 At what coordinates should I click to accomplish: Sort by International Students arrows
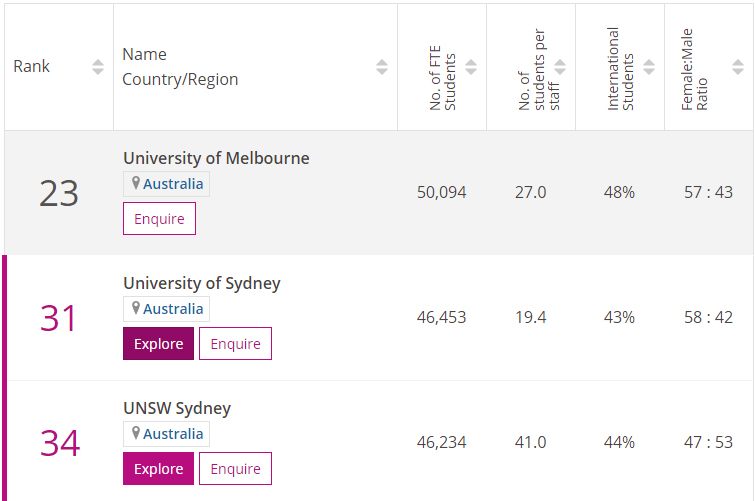649,67
